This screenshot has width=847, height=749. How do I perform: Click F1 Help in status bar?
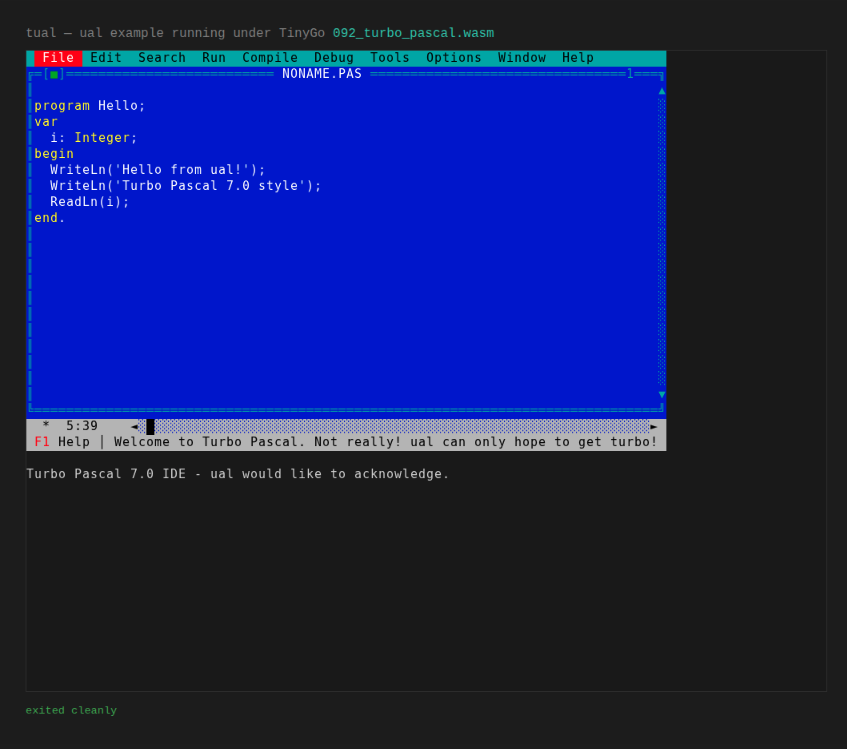(x=62, y=442)
